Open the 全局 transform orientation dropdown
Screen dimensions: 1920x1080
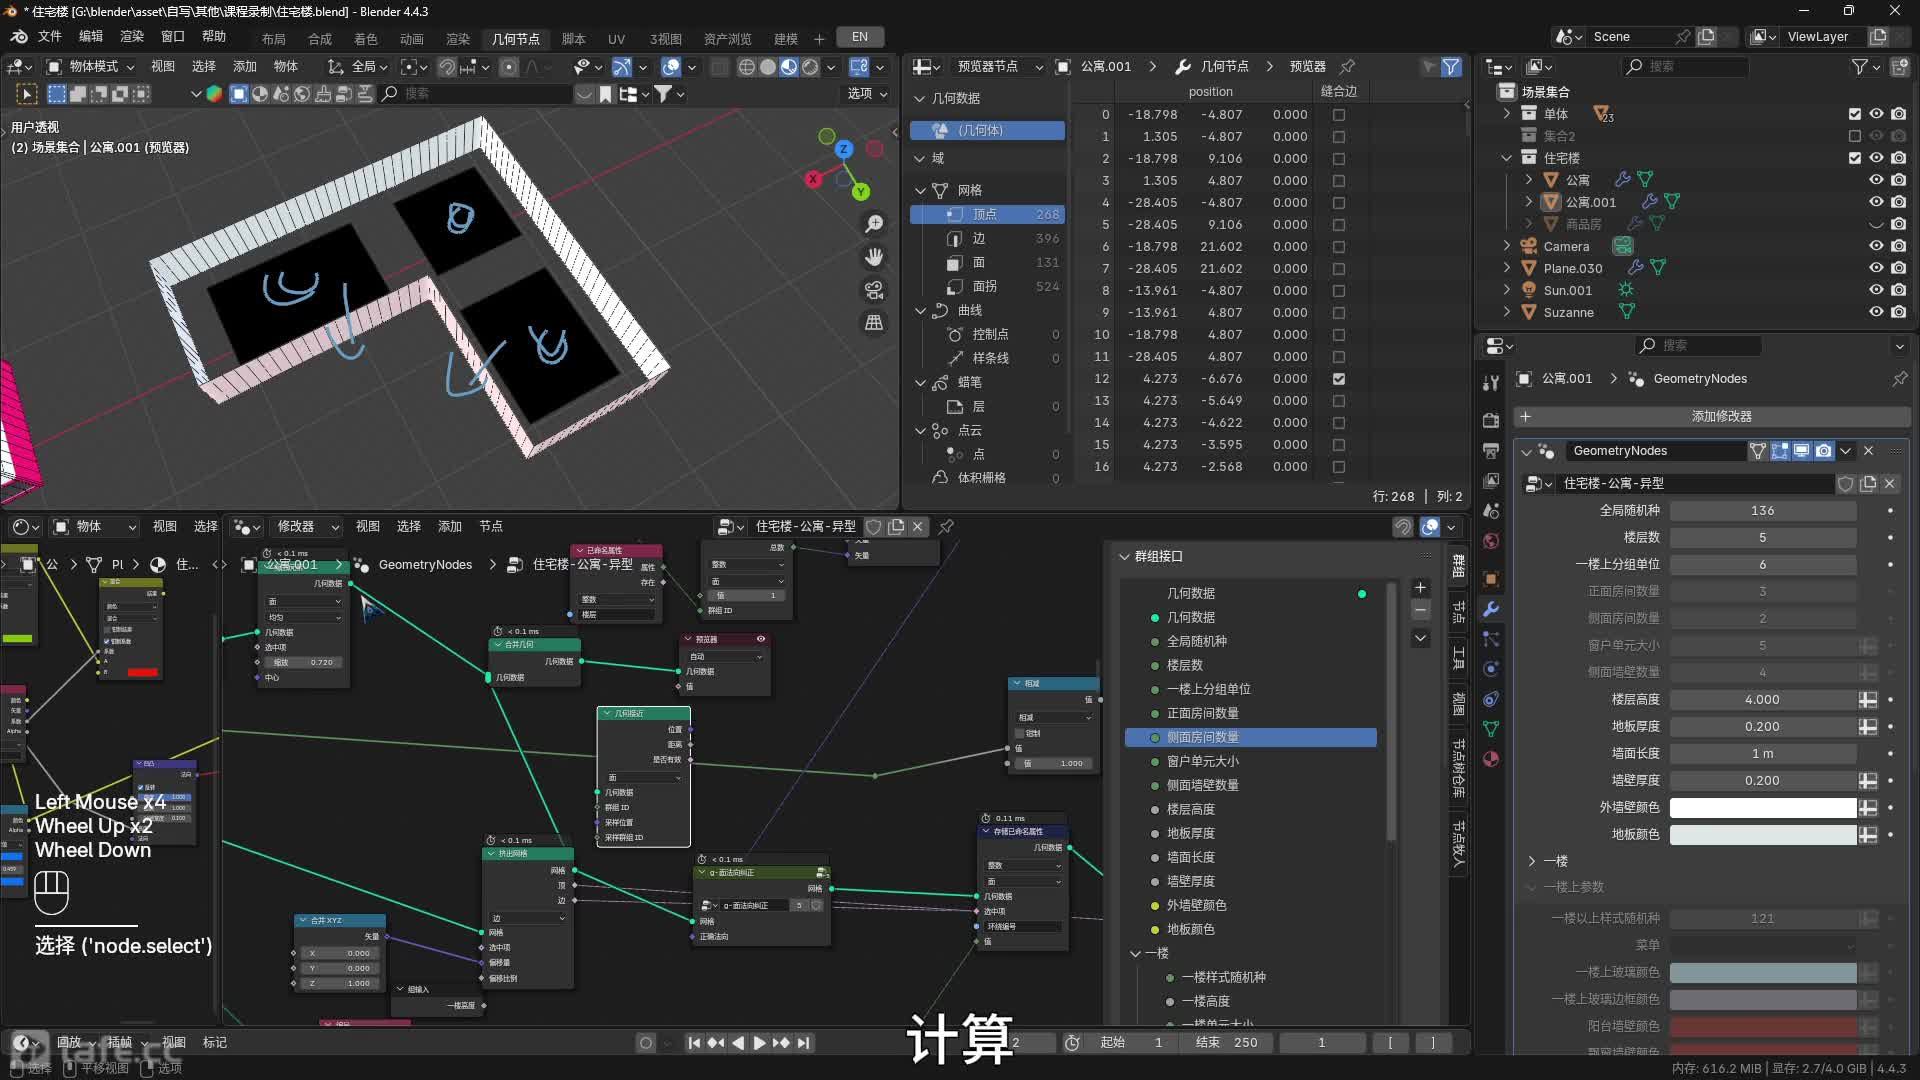(x=357, y=67)
